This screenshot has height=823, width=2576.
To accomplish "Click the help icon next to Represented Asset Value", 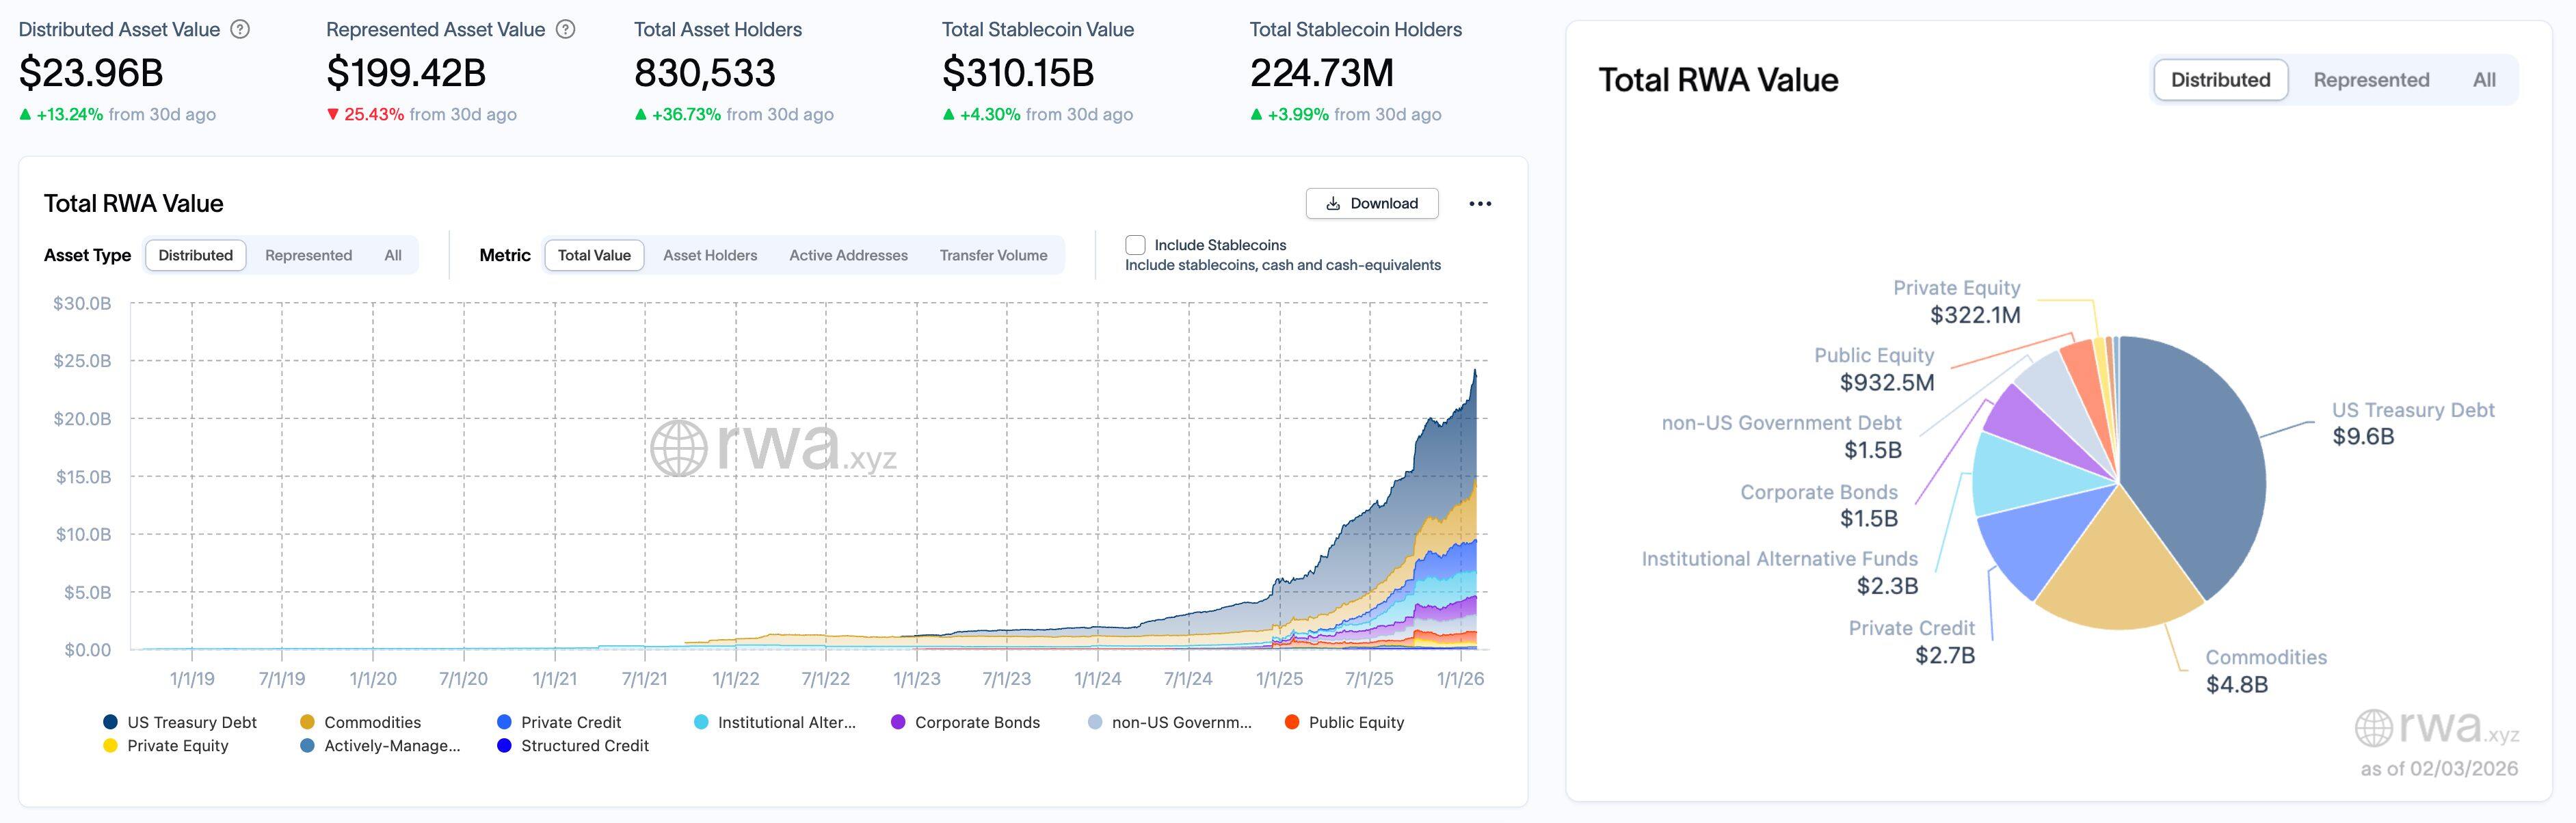I will click(x=565, y=29).
